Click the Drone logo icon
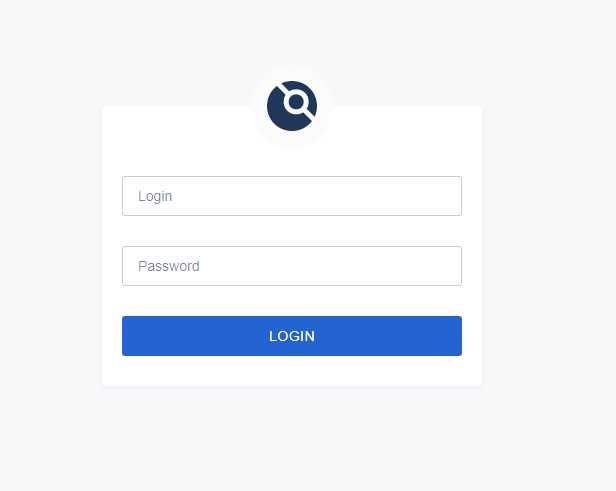Viewport: 616px width, 491px height. point(292,106)
